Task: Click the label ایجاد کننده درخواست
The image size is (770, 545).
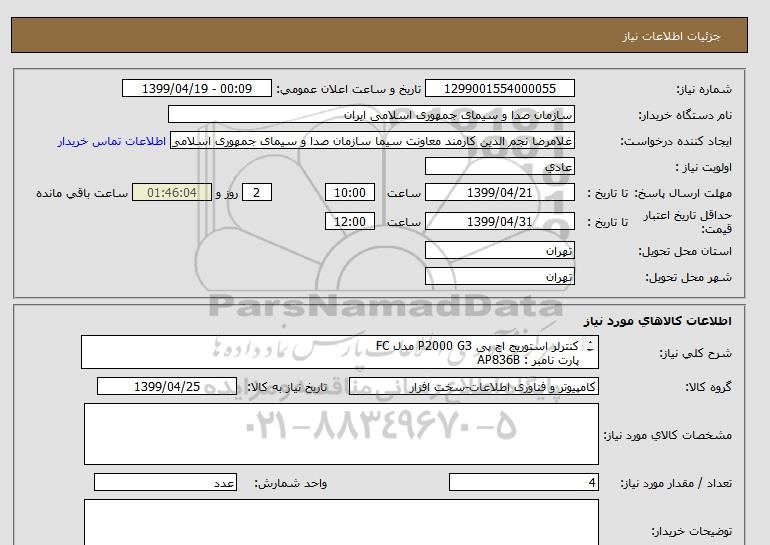Action: click(x=676, y=141)
